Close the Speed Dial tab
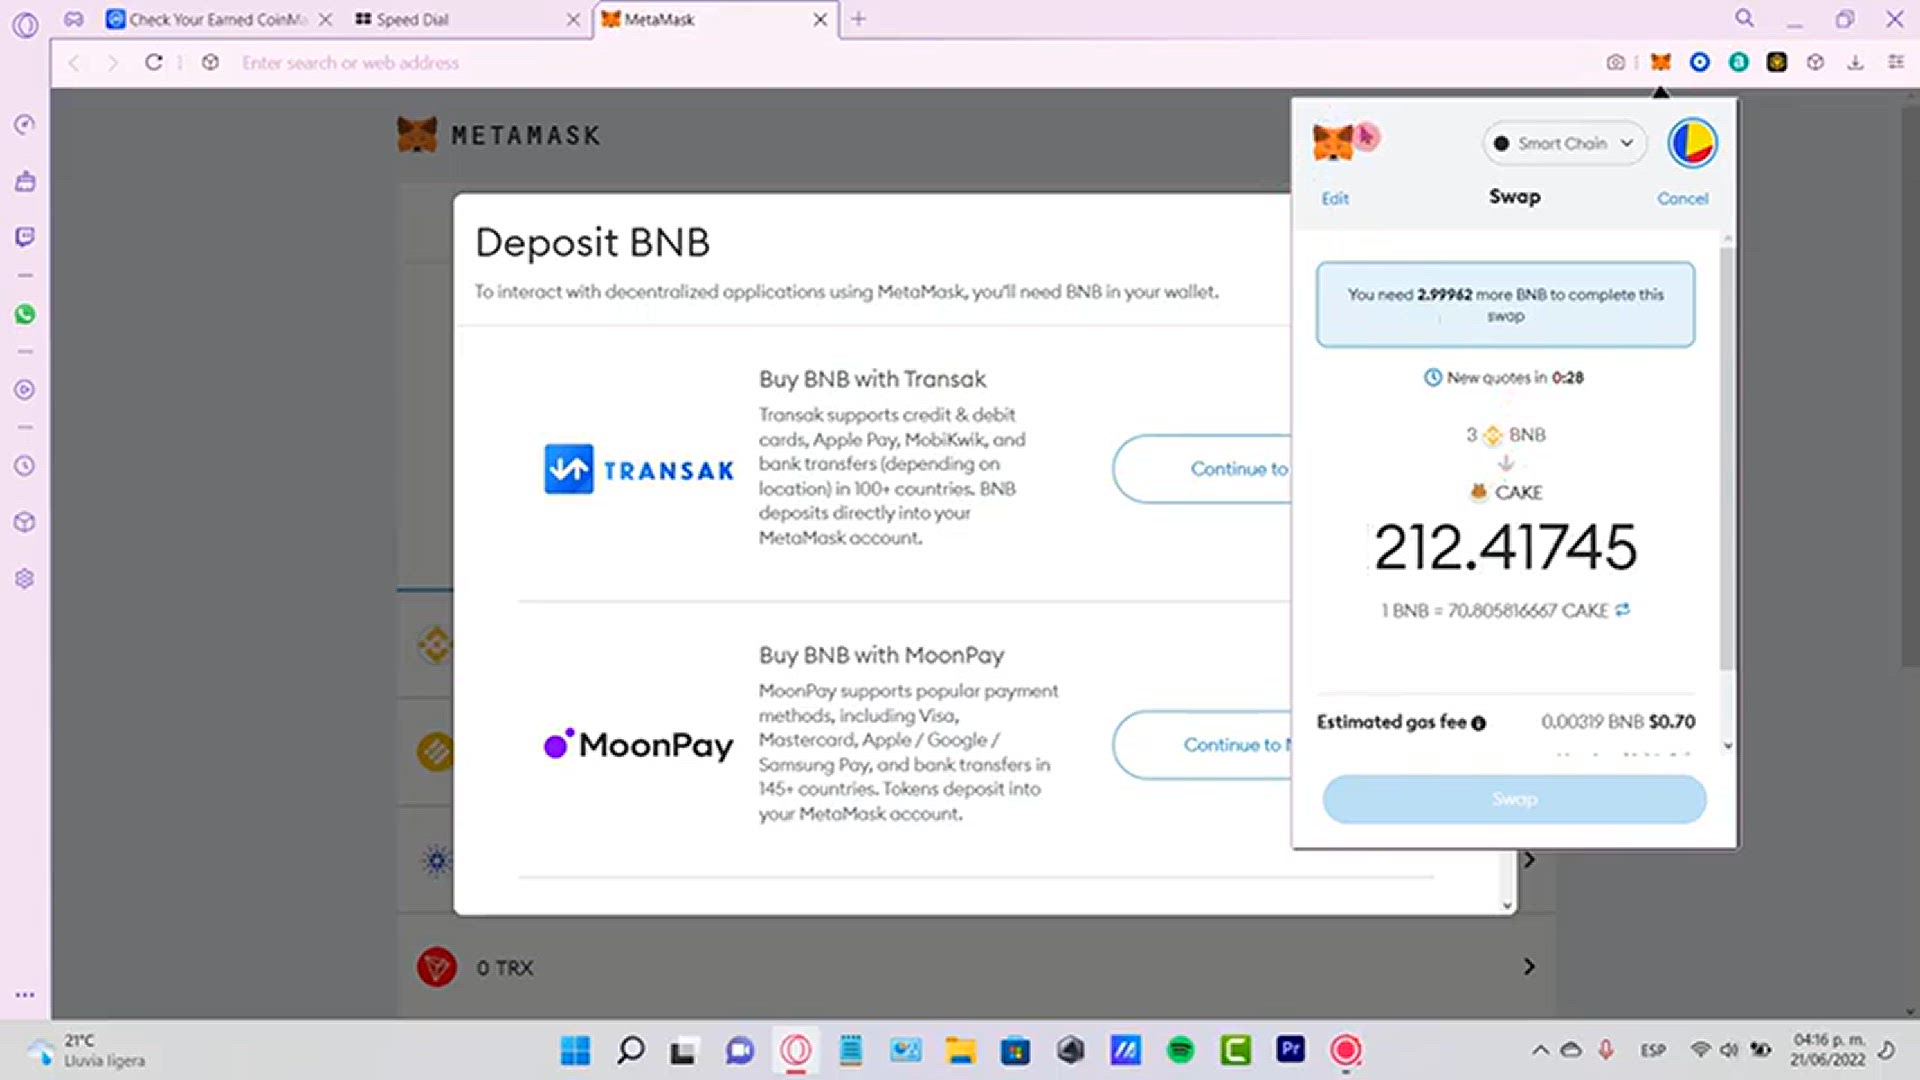Viewport: 1920px width, 1080px height. tap(573, 19)
